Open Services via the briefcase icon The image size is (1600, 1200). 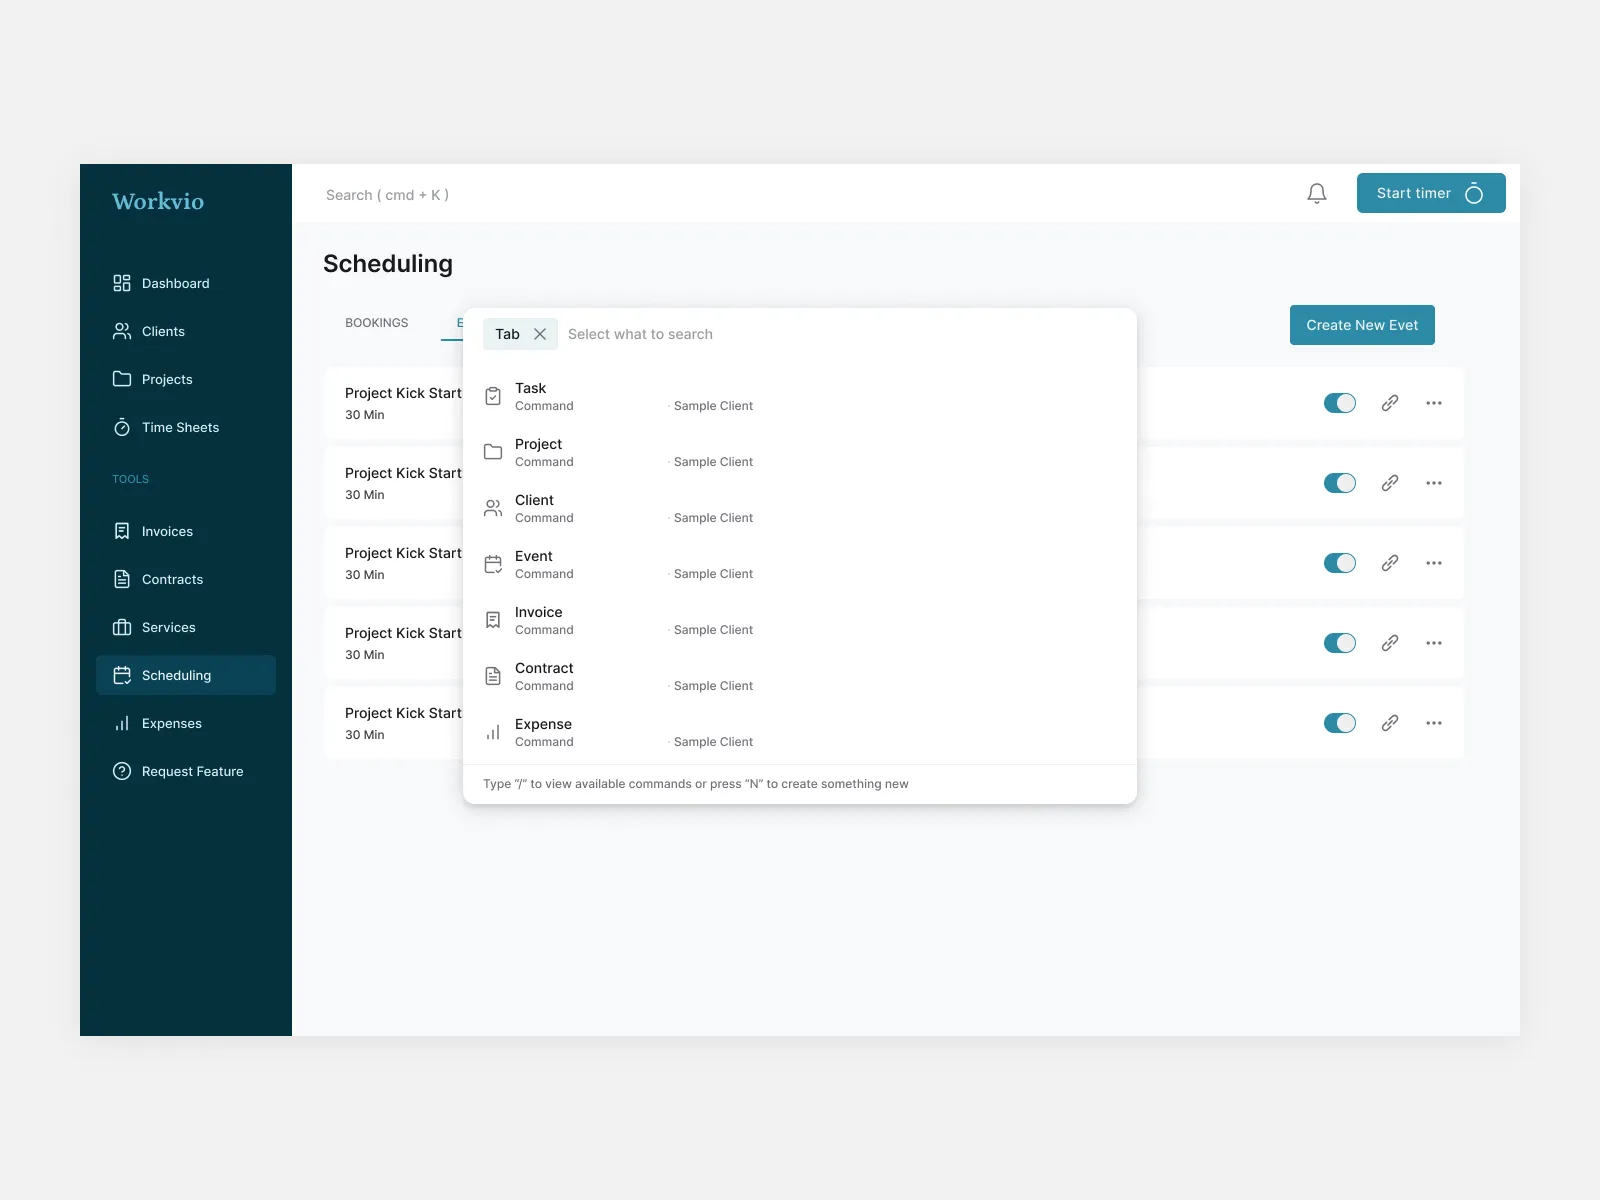pyautogui.click(x=122, y=627)
